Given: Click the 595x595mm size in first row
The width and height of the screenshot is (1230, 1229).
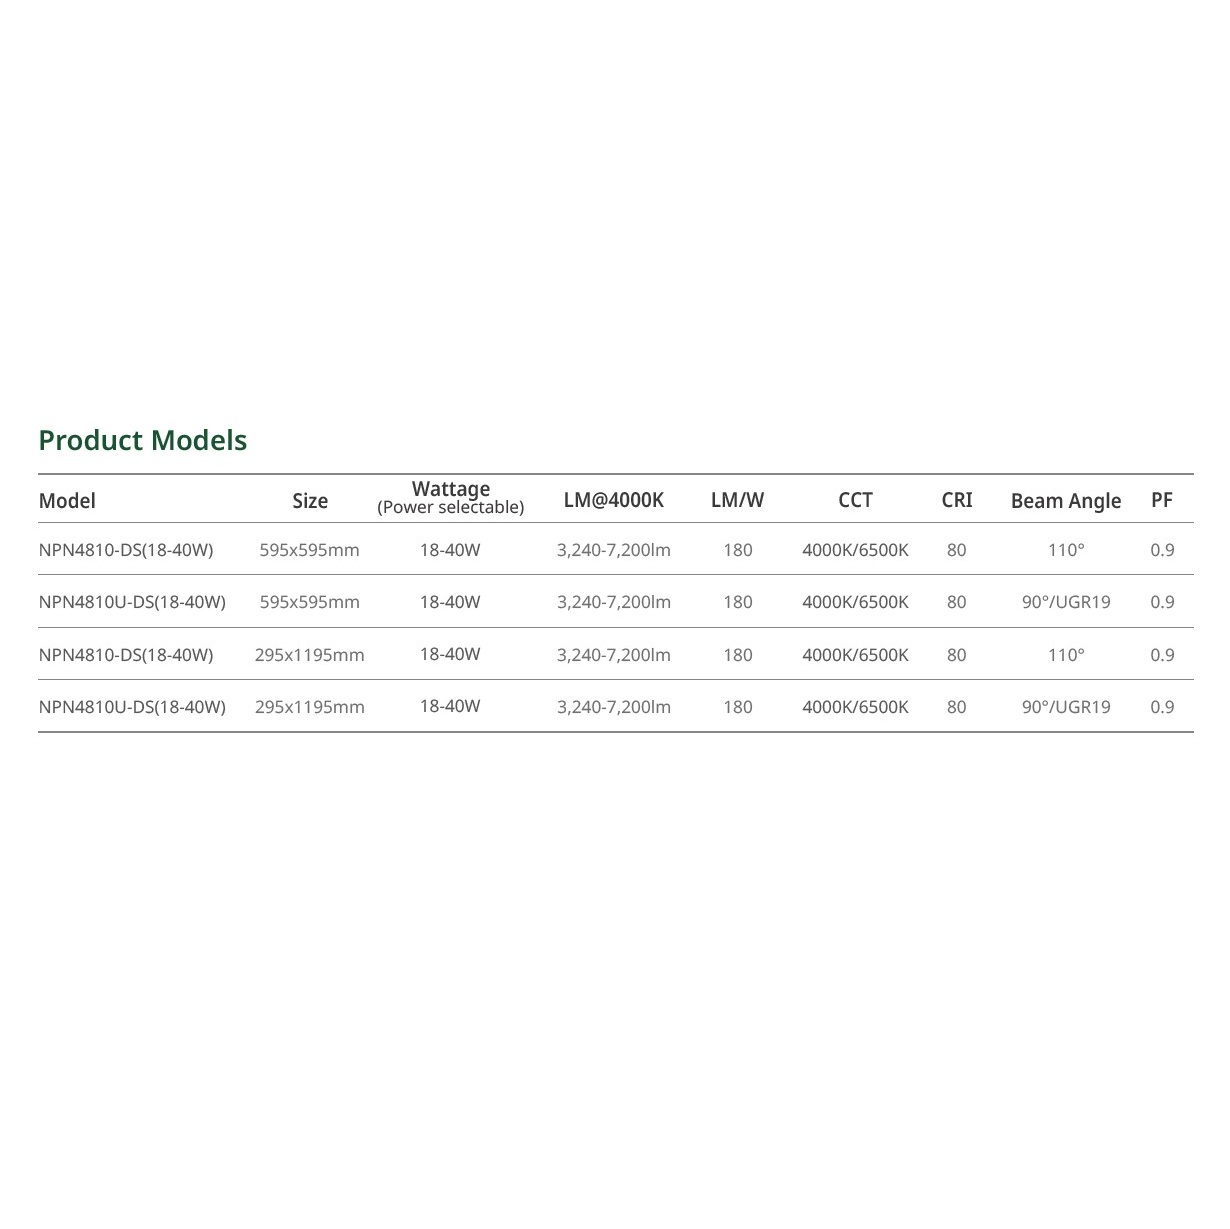Looking at the screenshot, I should pos(309,550).
